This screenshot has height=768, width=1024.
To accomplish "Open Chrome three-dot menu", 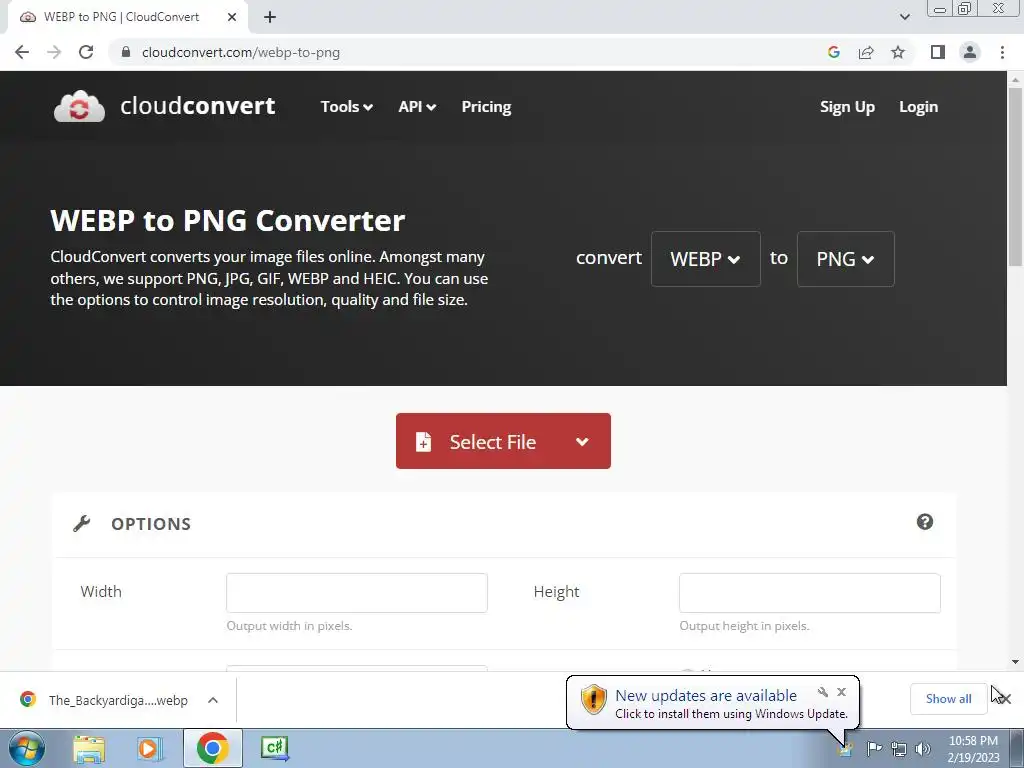I will (1002, 52).
